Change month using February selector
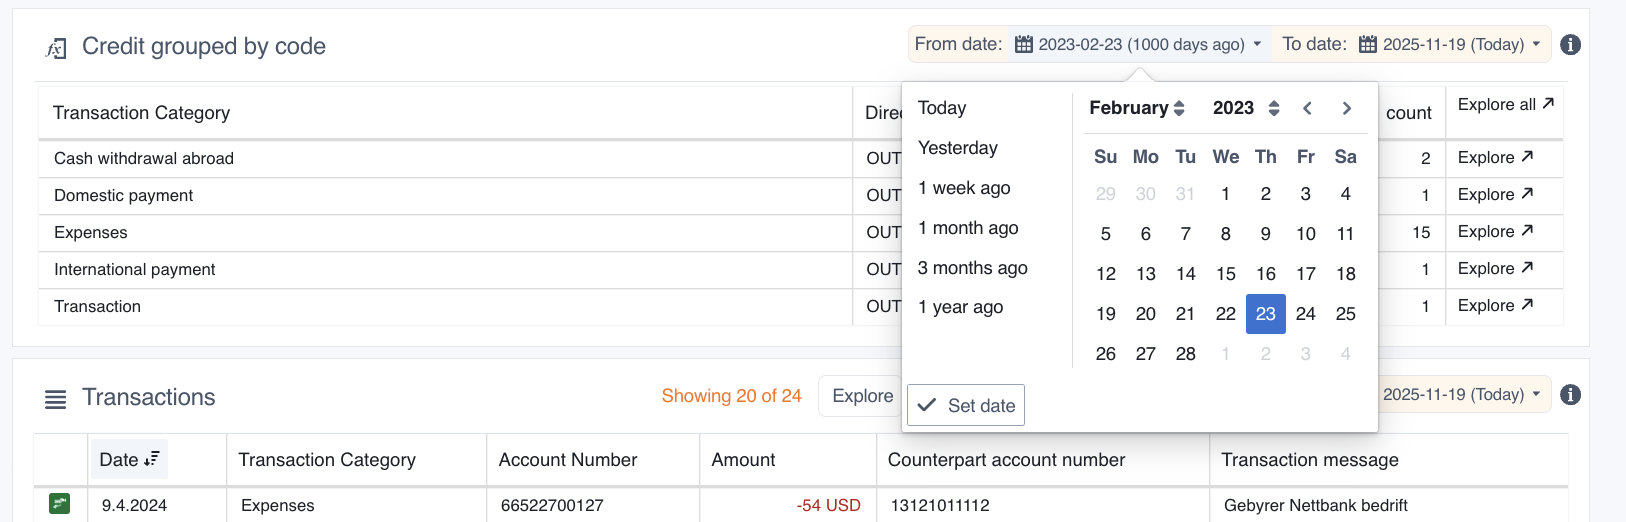This screenshot has width=1626, height=522. tap(1137, 108)
